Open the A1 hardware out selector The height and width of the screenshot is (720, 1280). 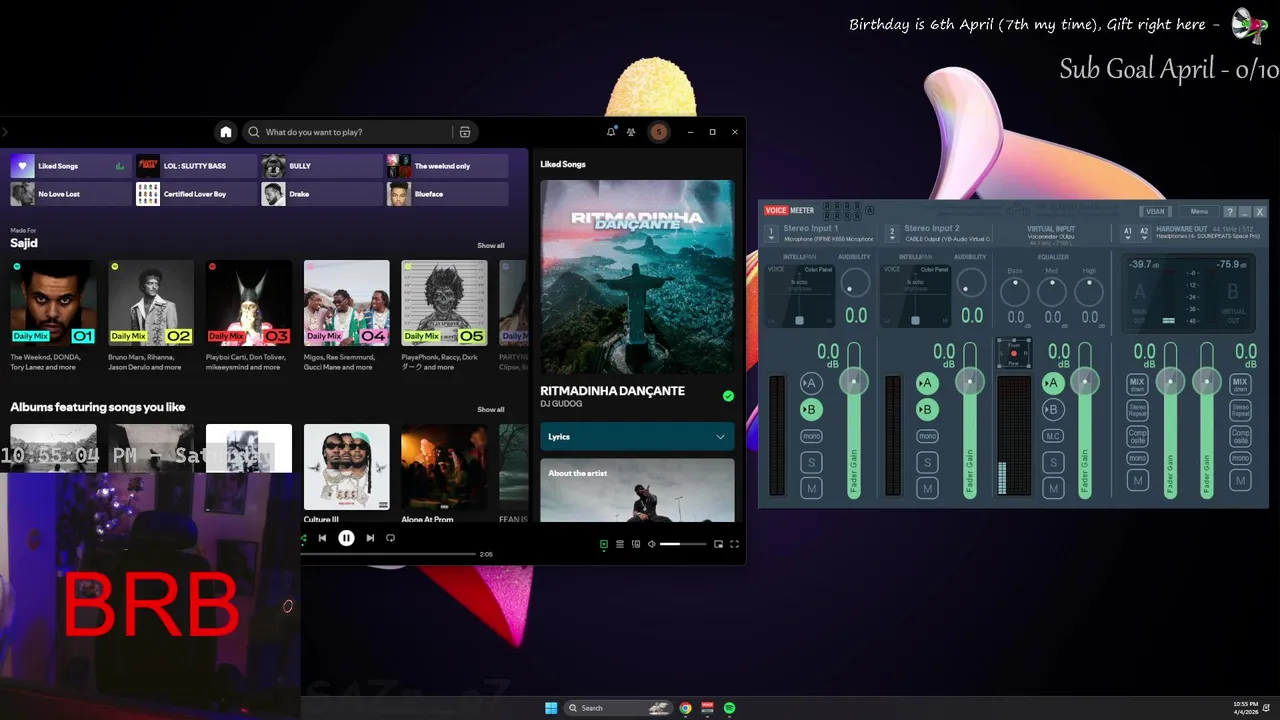tap(1128, 232)
